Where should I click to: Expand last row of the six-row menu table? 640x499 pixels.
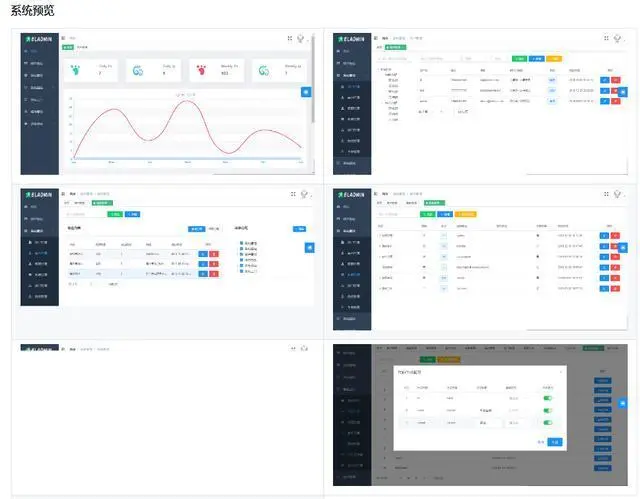pos(380,288)
